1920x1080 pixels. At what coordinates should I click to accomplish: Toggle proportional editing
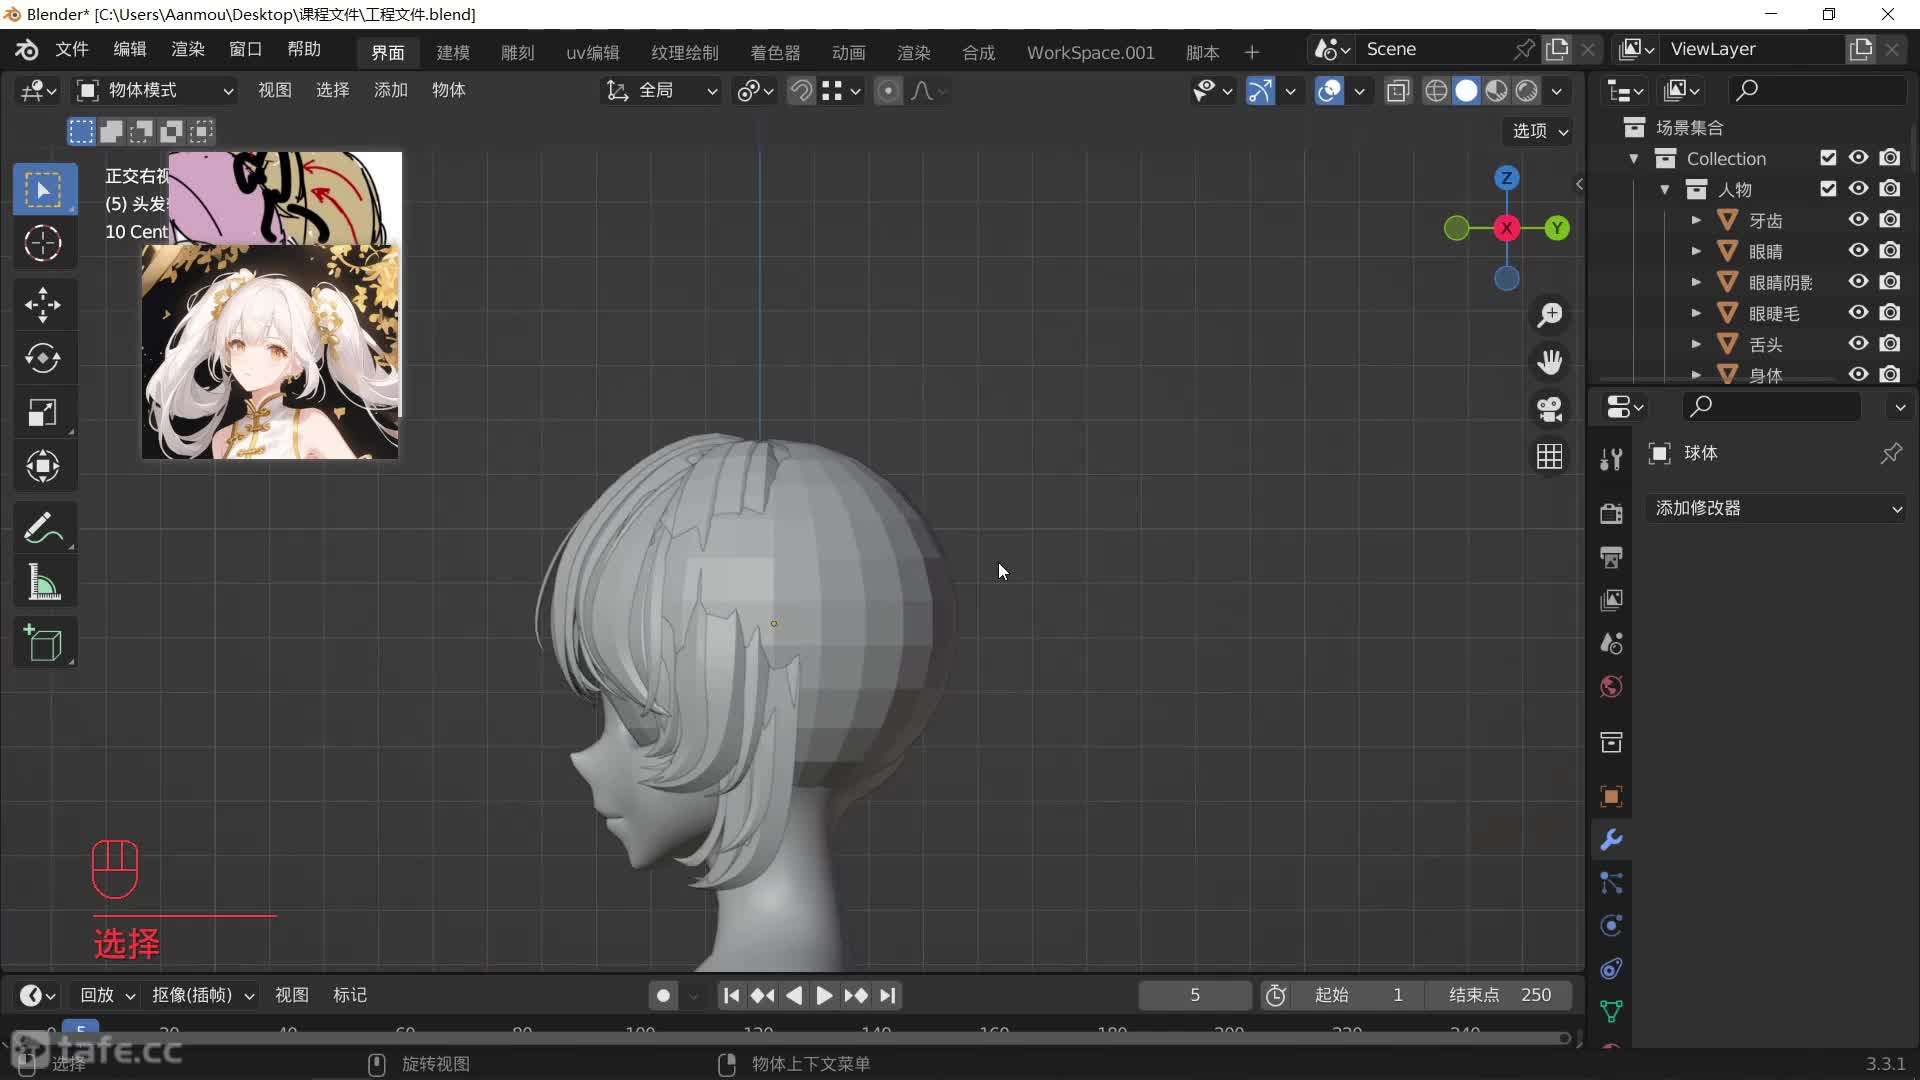(887, 91)
